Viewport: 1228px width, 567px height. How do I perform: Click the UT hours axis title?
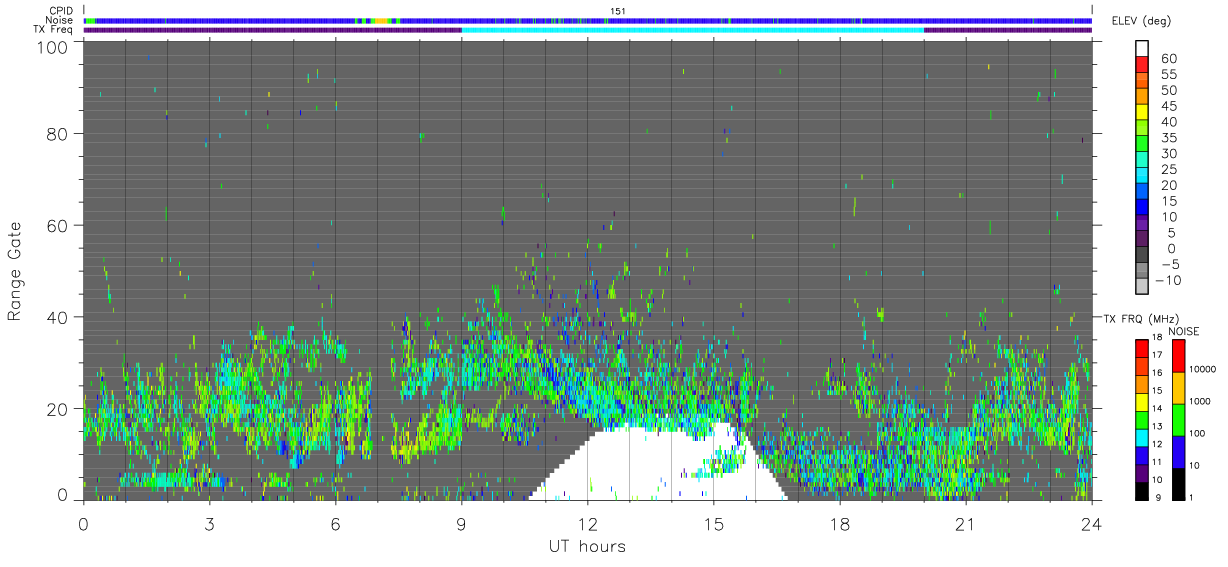click(x=586, y=547)
